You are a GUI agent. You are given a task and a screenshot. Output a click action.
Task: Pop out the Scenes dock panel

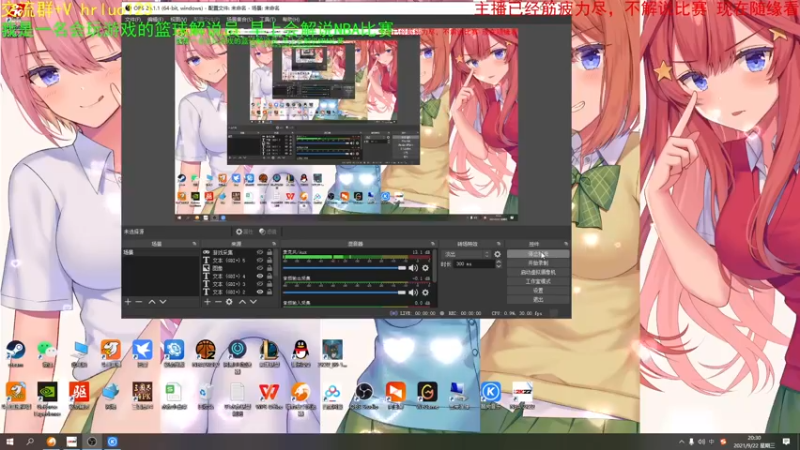(194, 244)
